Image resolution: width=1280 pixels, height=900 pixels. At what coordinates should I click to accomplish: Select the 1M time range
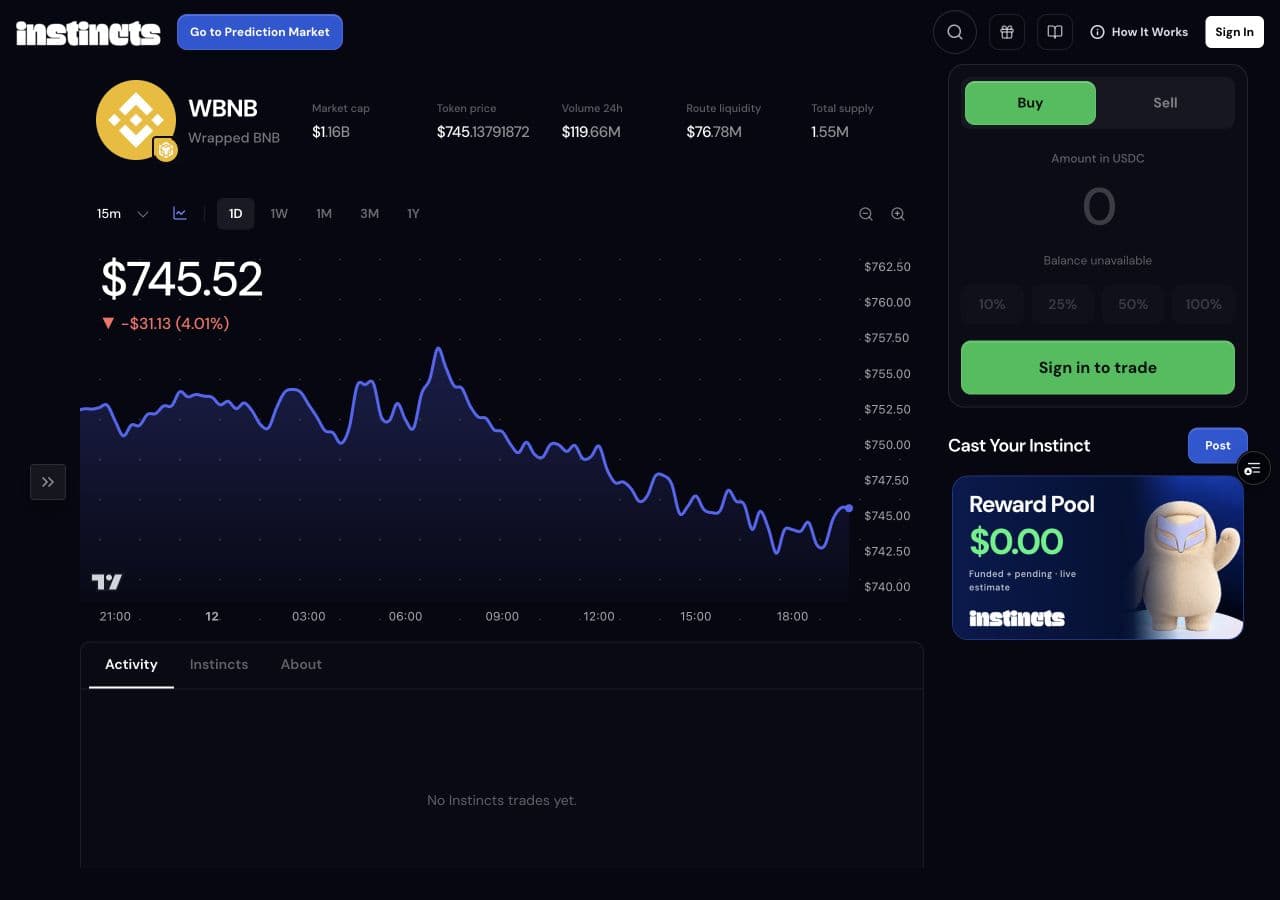(x=324, y=214)
